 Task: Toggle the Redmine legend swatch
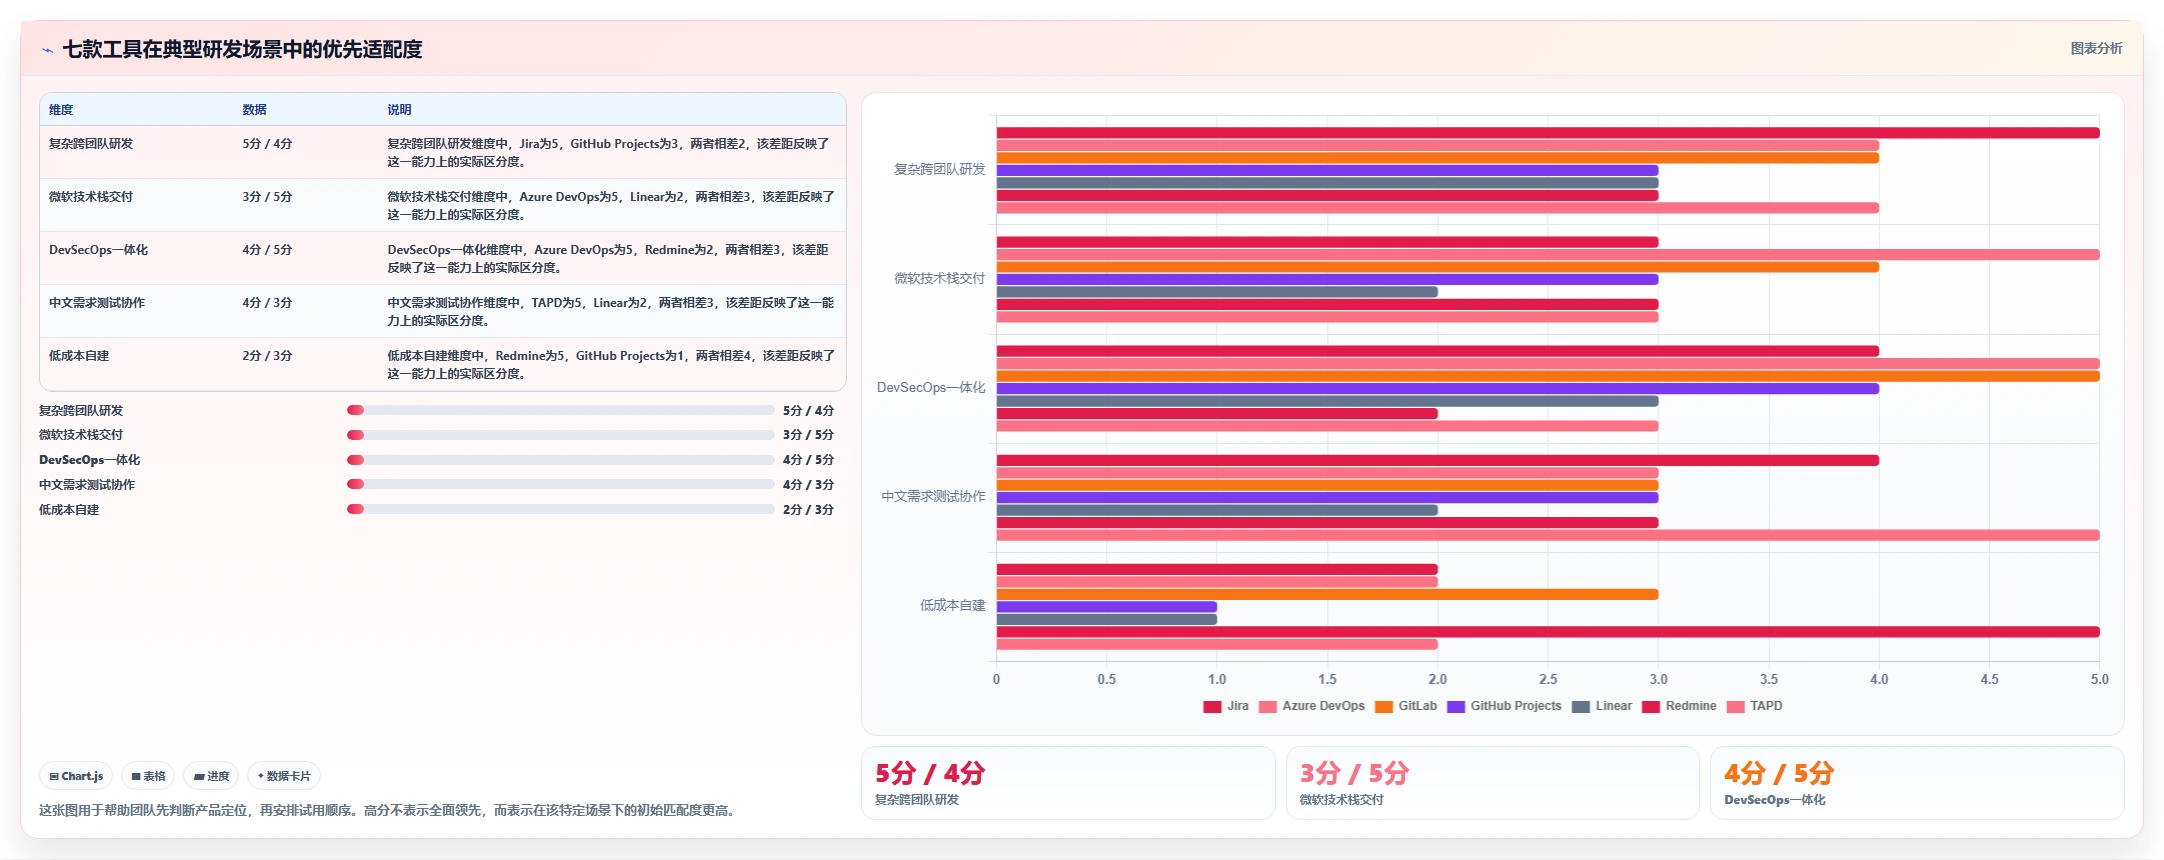click(x=1651, y=707)
